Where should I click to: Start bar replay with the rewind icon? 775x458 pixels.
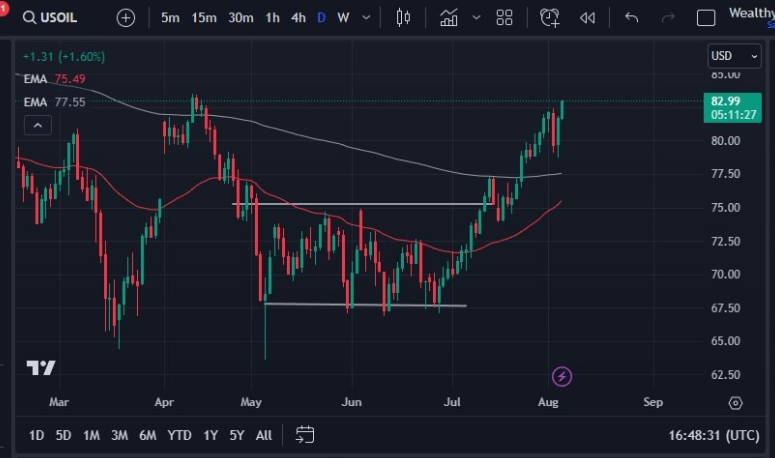tap(588, 17)
